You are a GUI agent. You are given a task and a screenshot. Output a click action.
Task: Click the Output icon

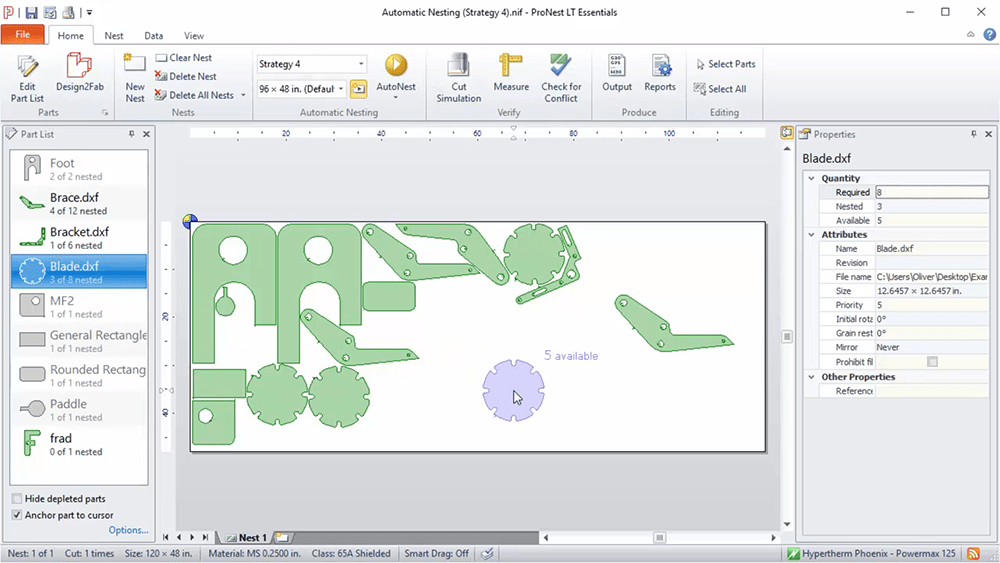(617, 75)
